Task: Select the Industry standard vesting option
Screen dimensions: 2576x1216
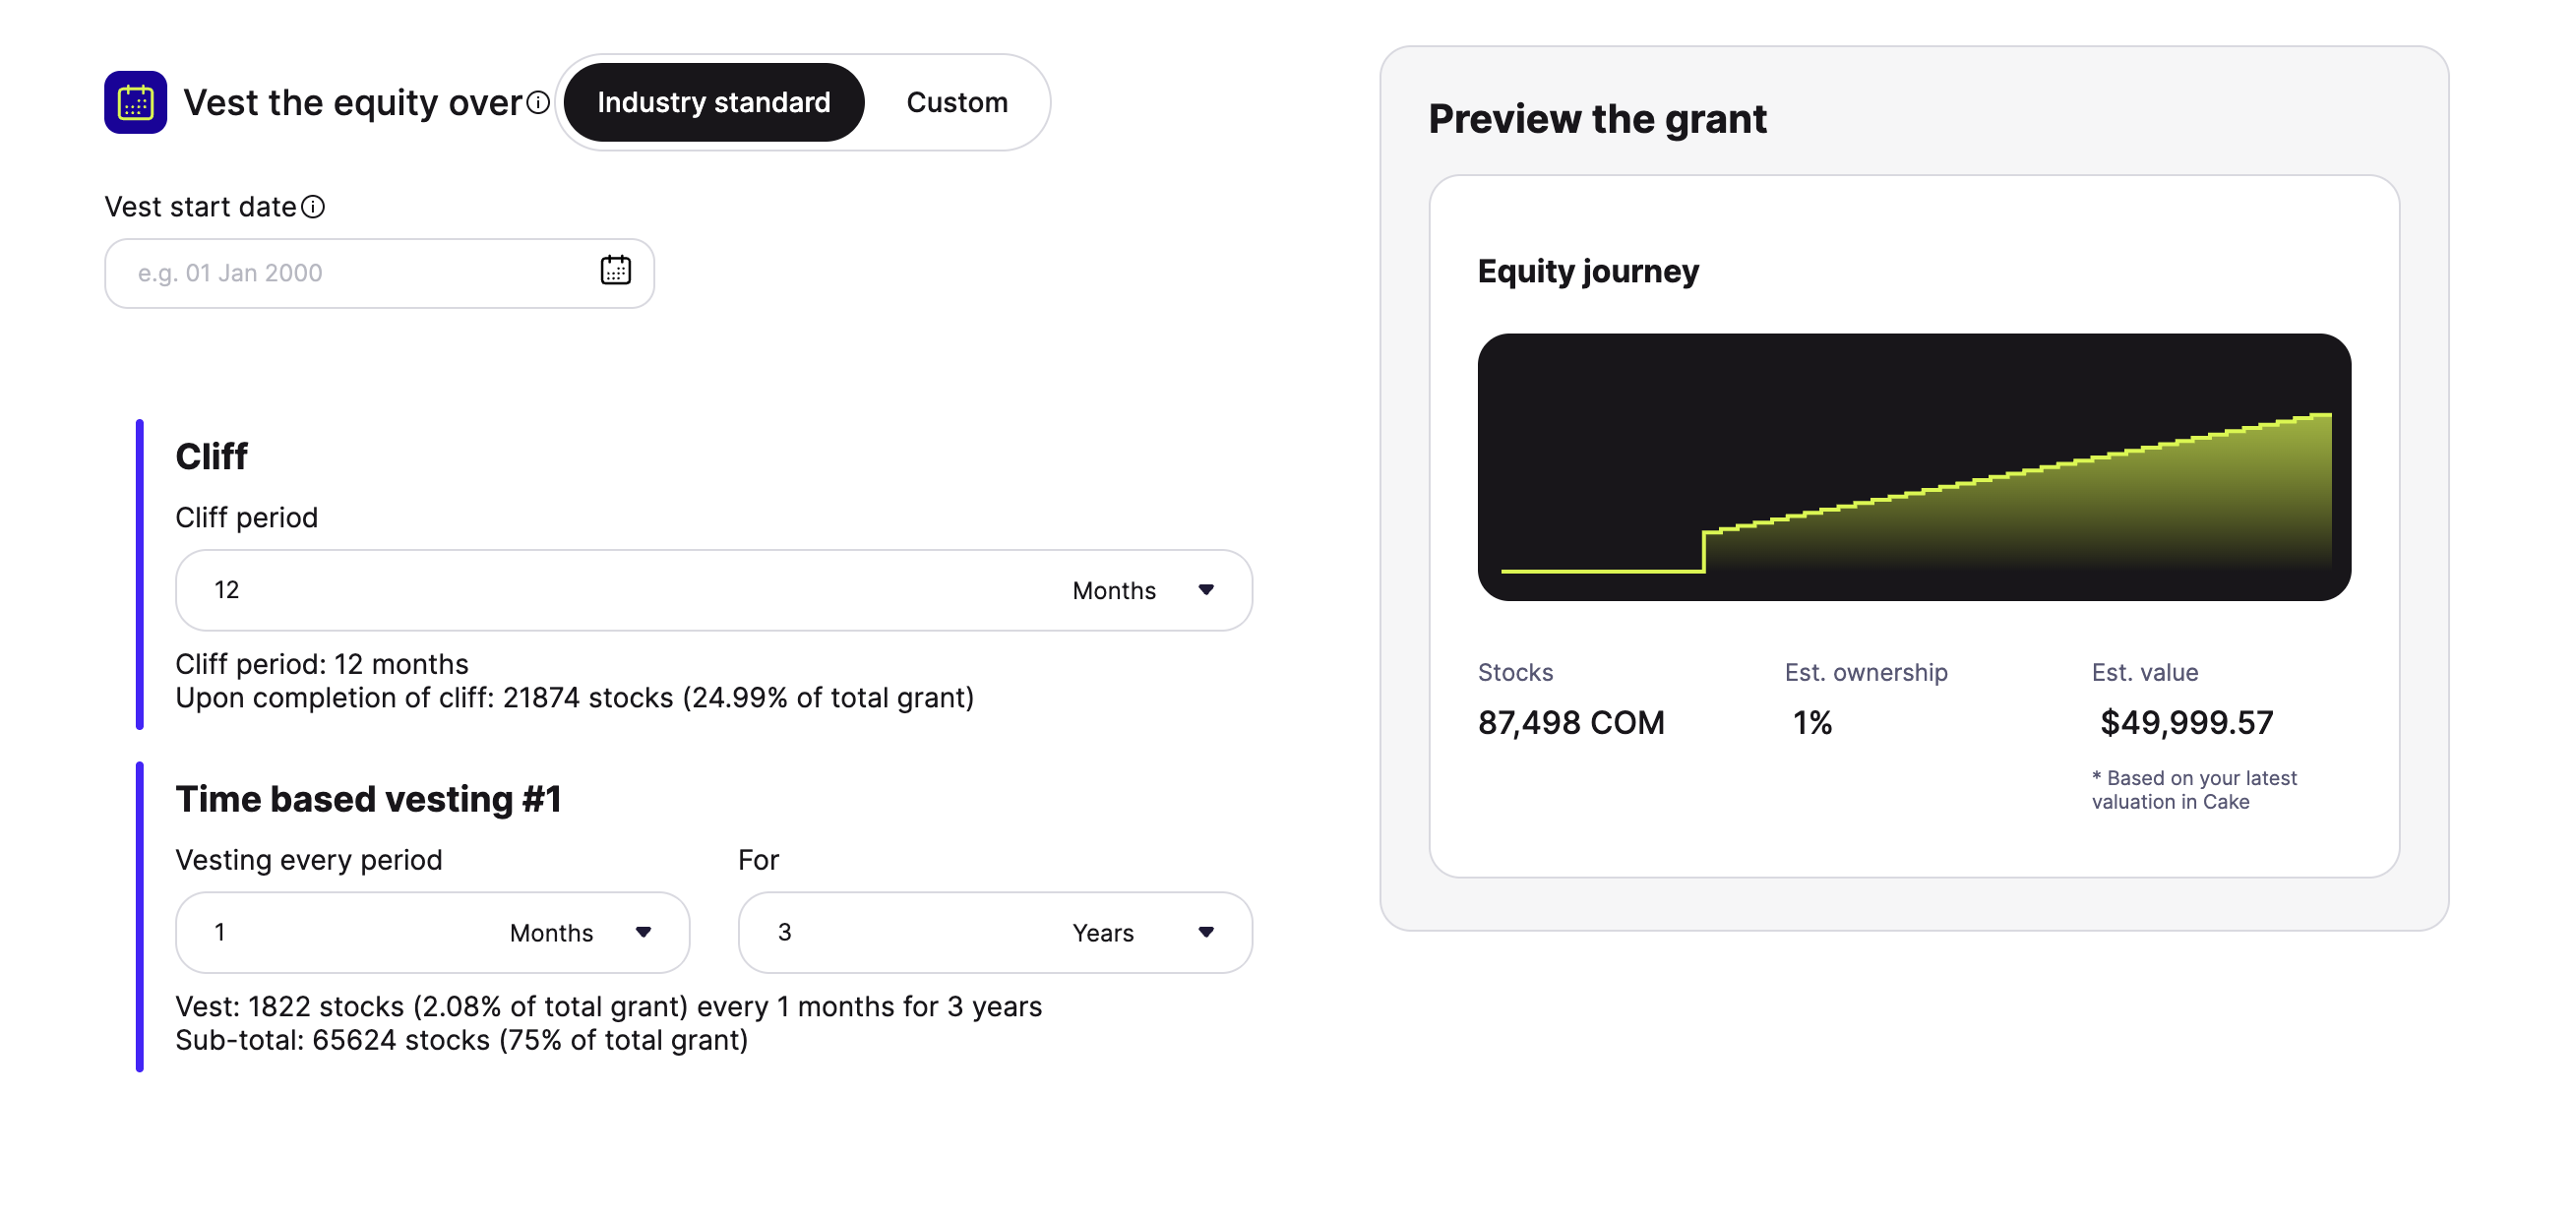Action: 713,102
